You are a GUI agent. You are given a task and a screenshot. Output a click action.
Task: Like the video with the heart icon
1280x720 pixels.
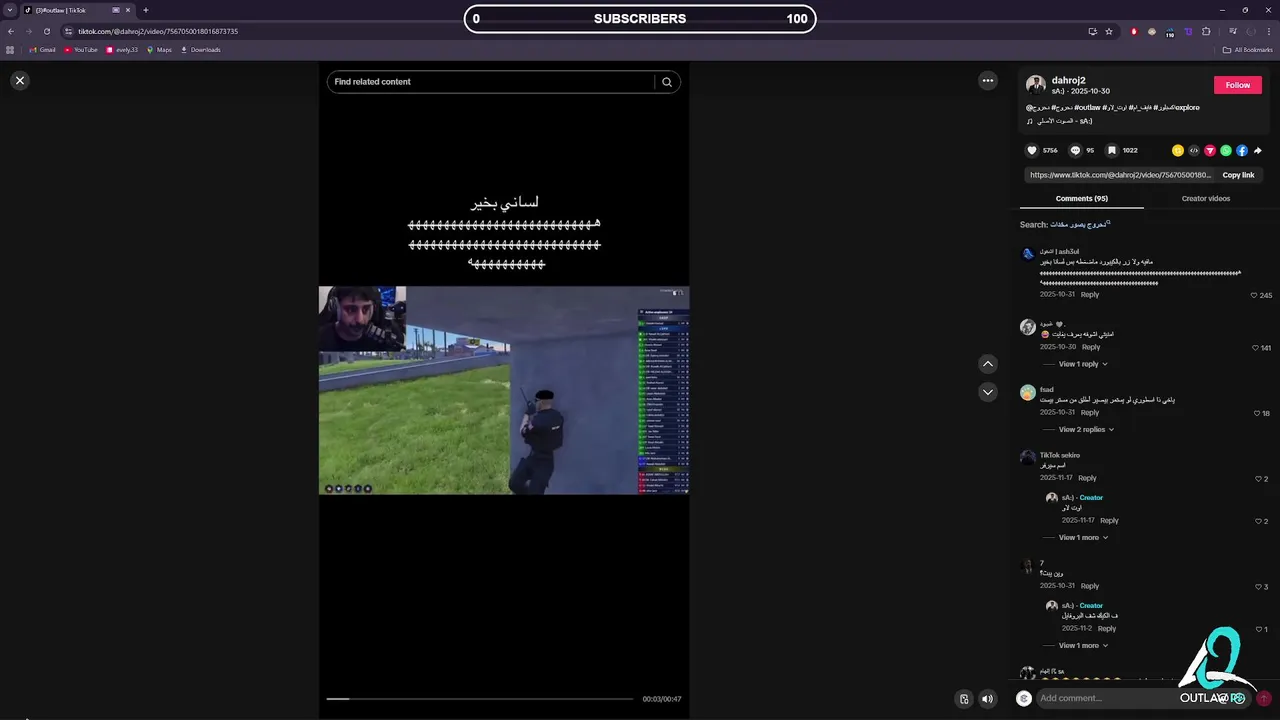click(x=1032, y=150)
